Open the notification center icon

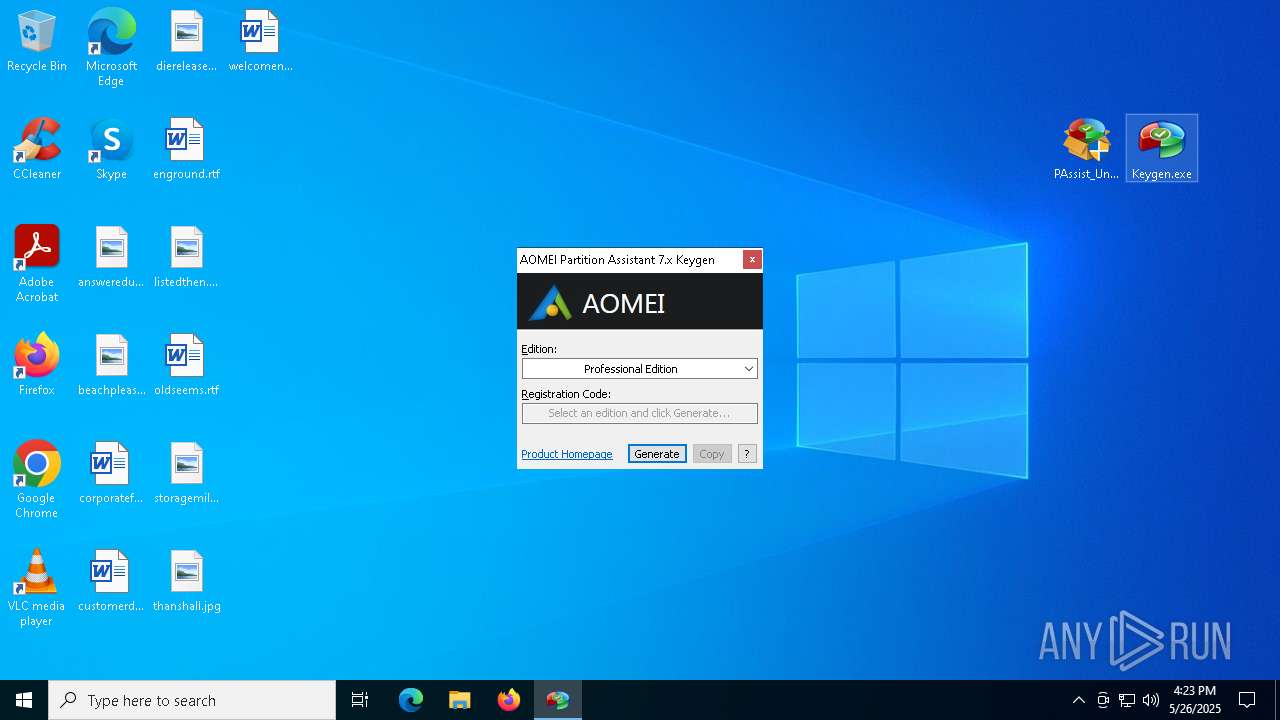[x=1247, y=700]
